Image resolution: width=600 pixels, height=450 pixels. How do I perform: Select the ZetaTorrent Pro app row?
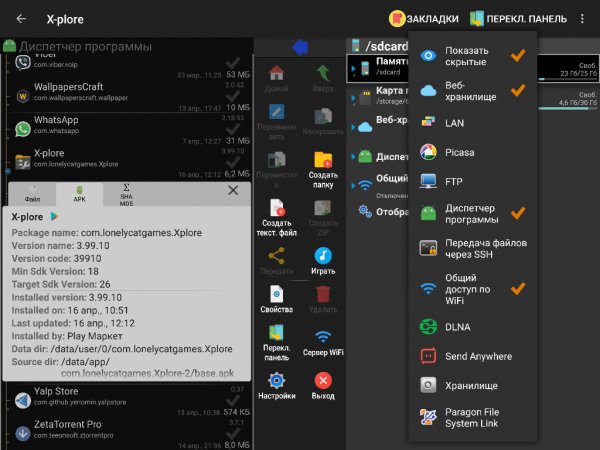pyautogui.click(x=129, y=434)
